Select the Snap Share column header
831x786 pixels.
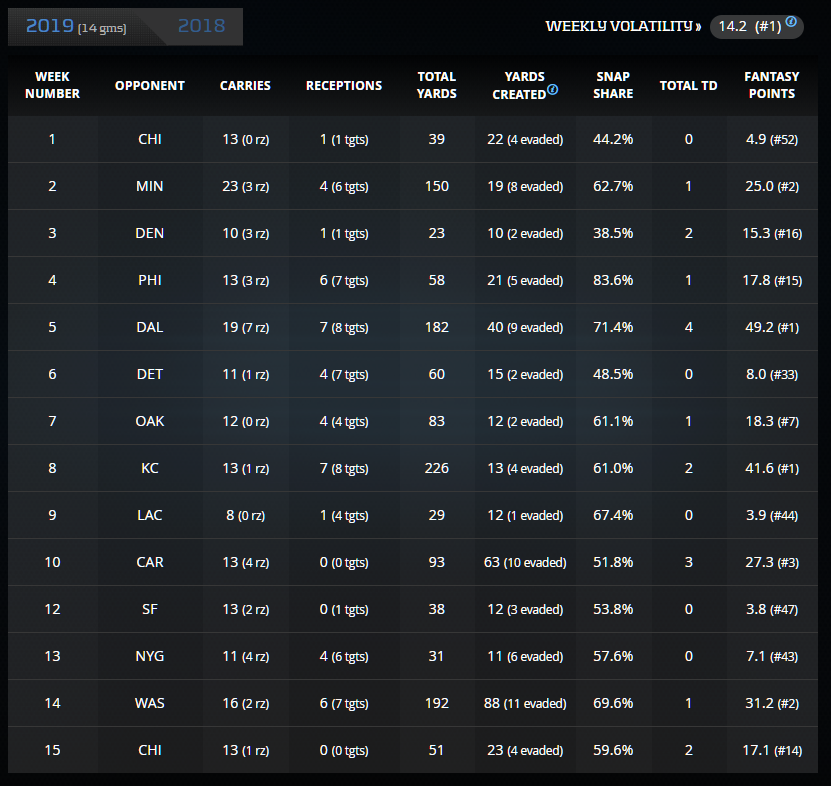[x=613, y=85]
